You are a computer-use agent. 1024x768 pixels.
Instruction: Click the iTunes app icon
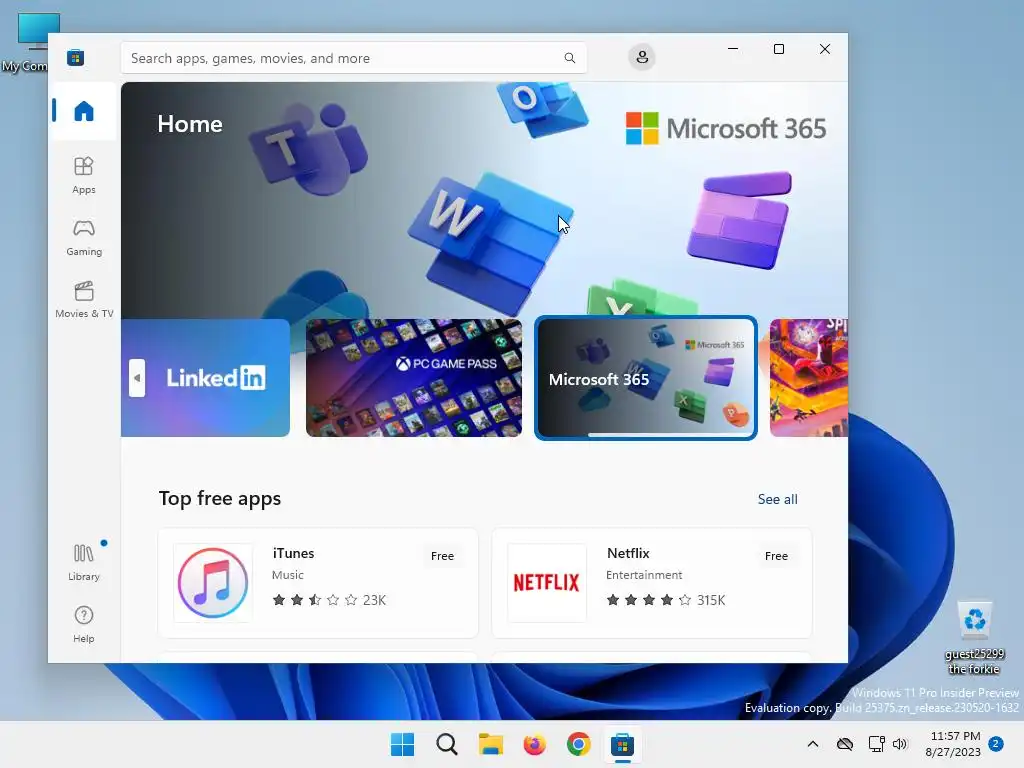[213, 583]
